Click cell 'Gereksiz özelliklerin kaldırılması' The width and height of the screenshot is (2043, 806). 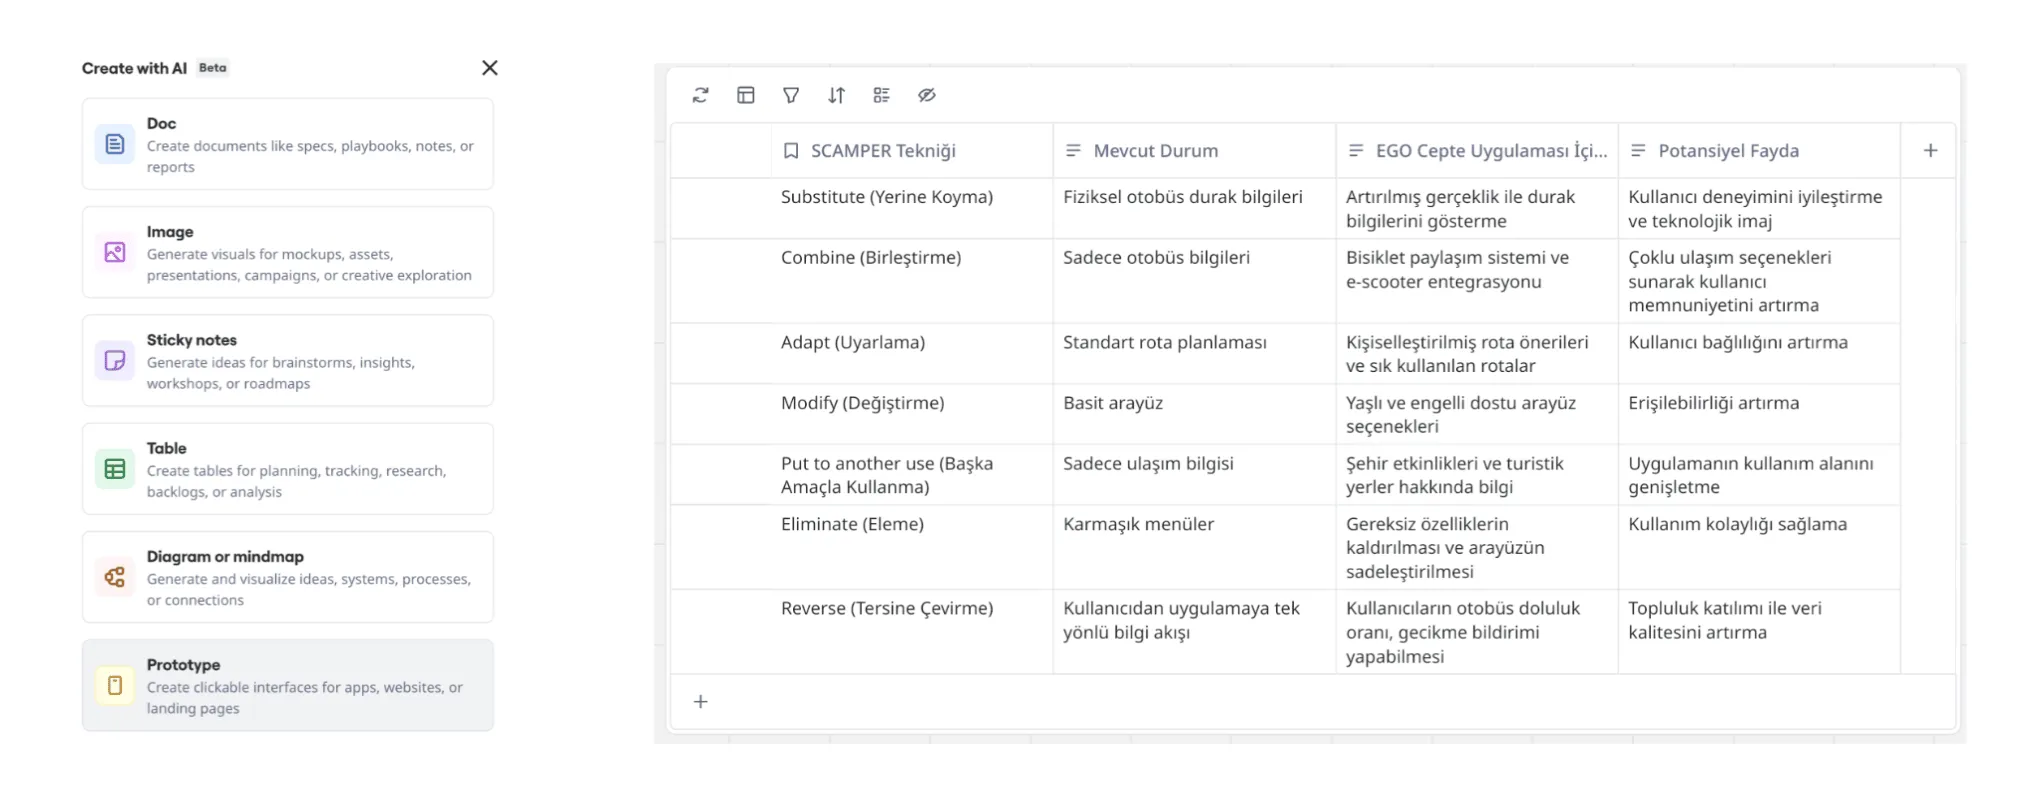pyautogui.click(x=1477, y=548)
